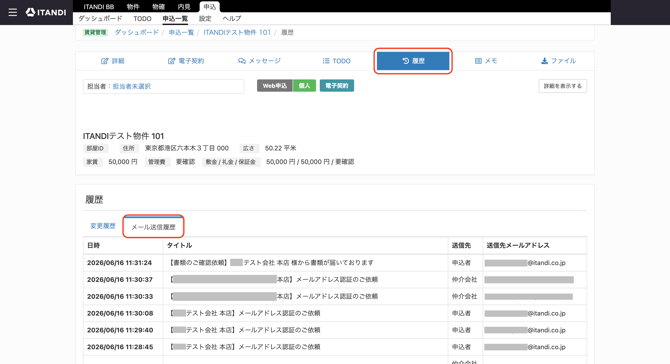Click the email address in the 11:30:08 row
The image size is (670, 364).
[x=525, y=313]
